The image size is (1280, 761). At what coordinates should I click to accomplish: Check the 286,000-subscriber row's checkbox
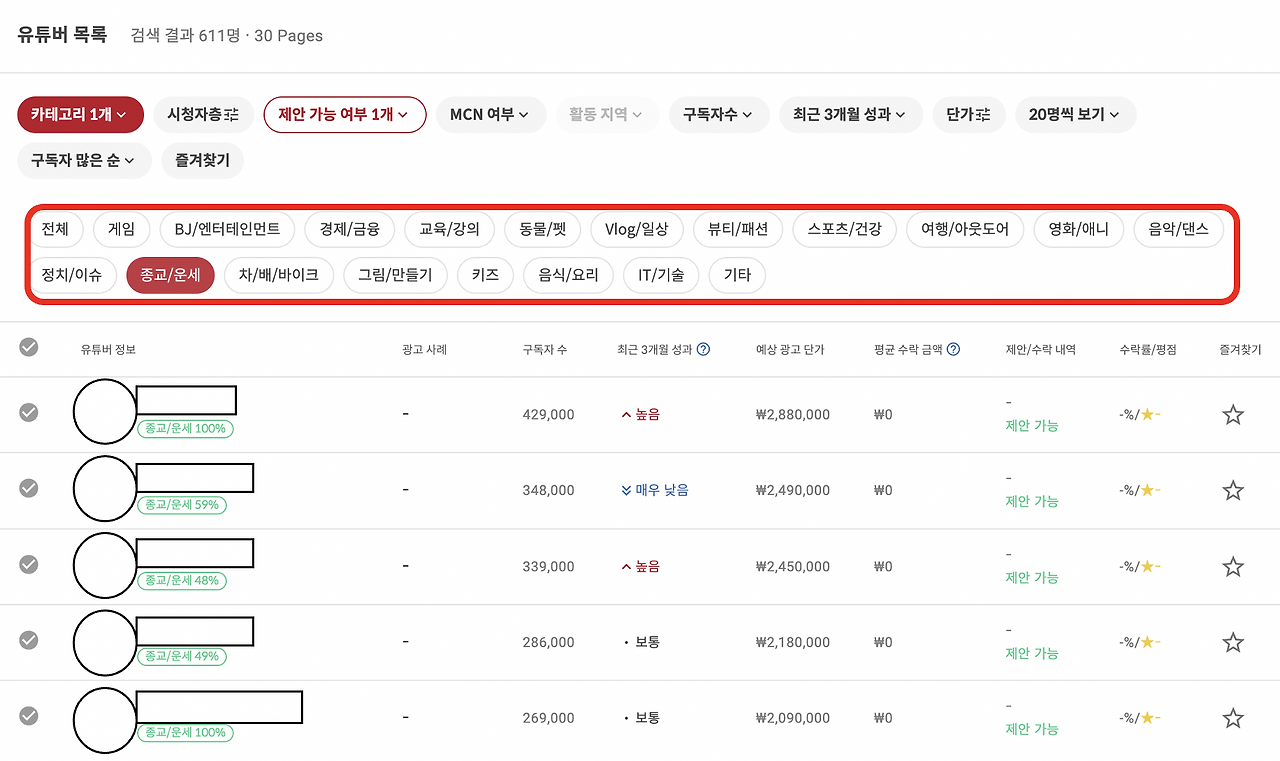click(28, 641)
